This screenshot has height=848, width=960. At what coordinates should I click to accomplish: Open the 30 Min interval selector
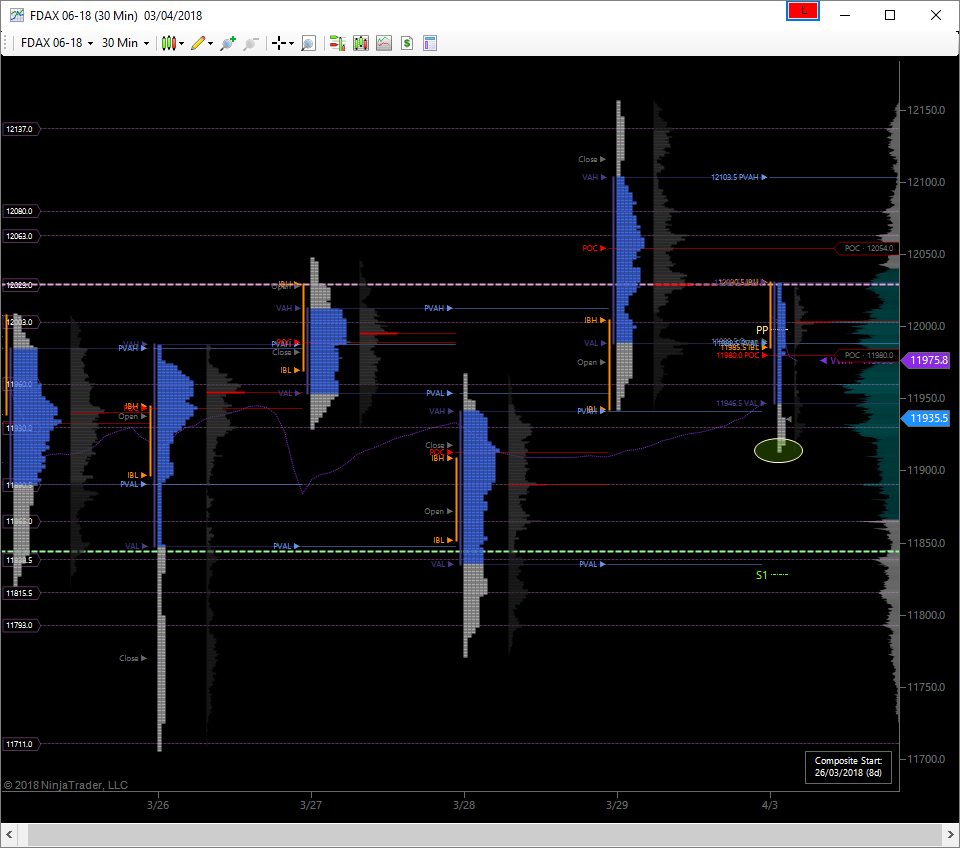coord(125,43)
